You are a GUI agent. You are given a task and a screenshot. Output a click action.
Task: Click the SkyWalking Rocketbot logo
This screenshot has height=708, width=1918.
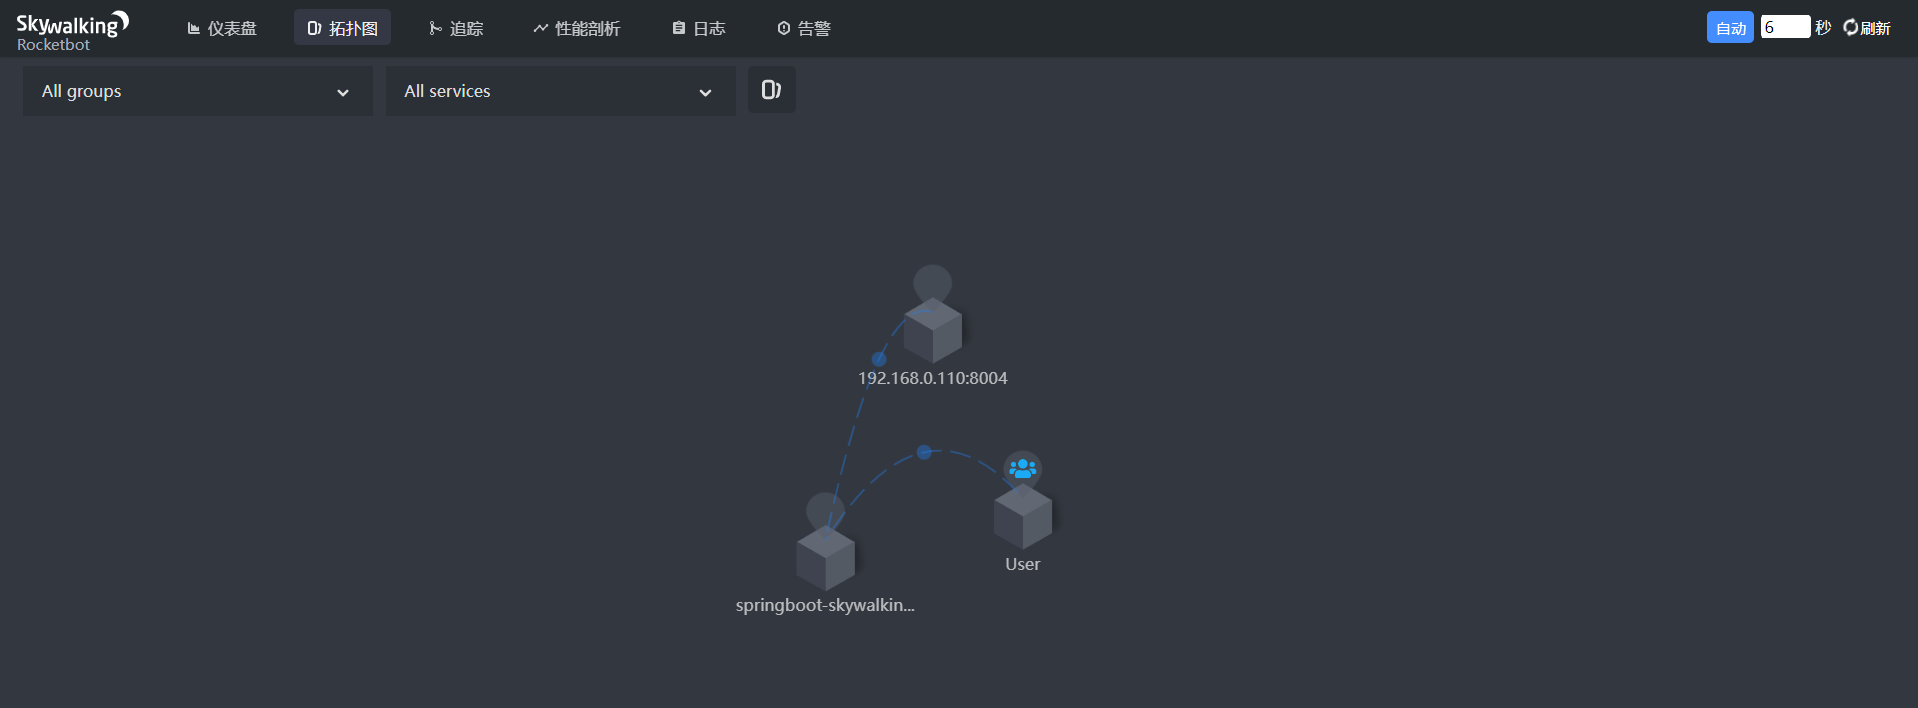pyautogui.click(x=72, y=30)
